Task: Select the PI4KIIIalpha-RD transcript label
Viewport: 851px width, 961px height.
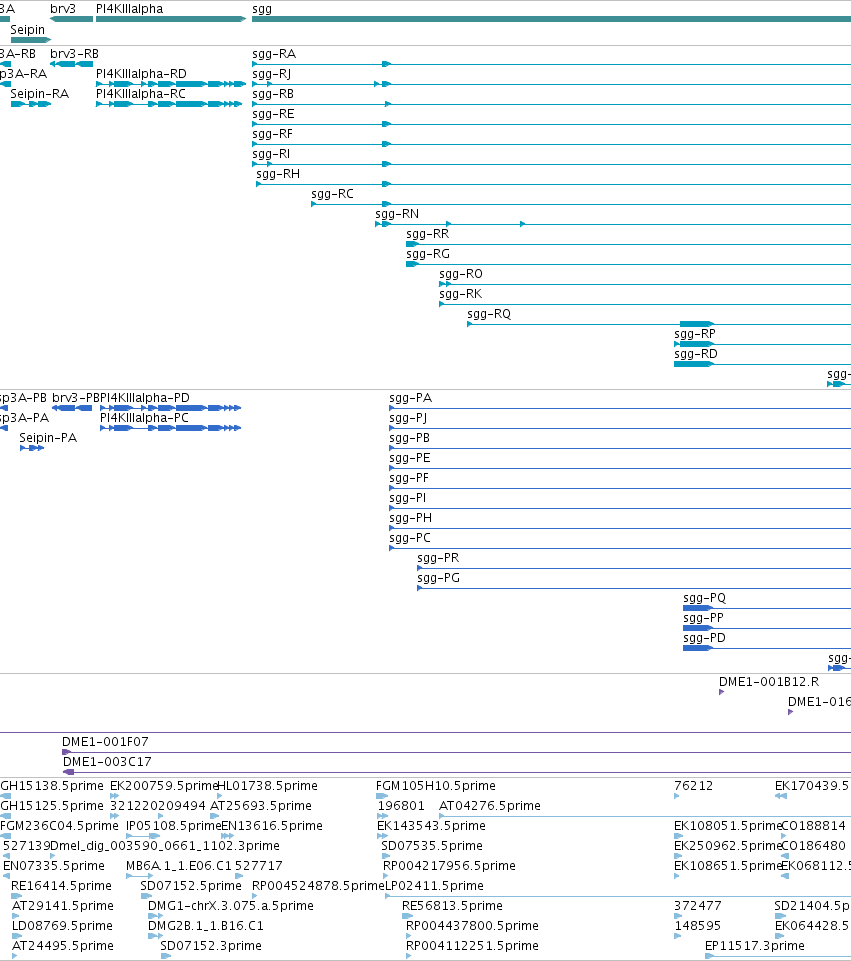Action: click(141, 74)
